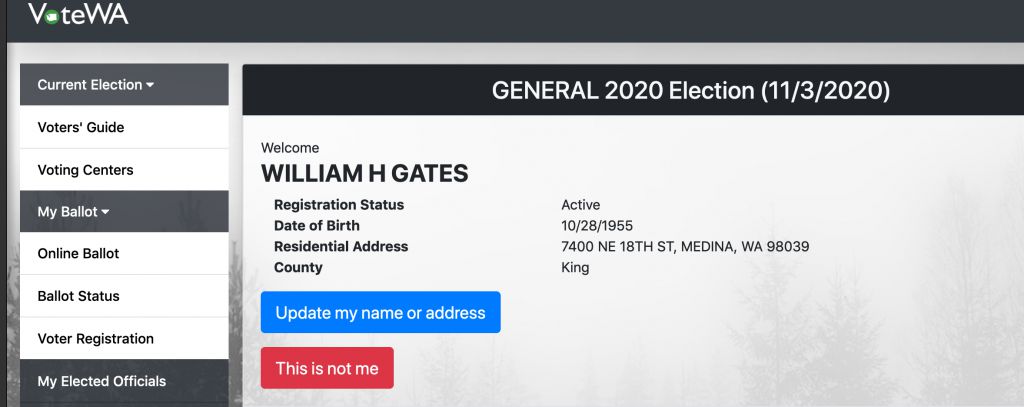Screen dimensions: 1024x407
Task: Select the WILLIAM H GATES name heading
Action: coord(364,173)
